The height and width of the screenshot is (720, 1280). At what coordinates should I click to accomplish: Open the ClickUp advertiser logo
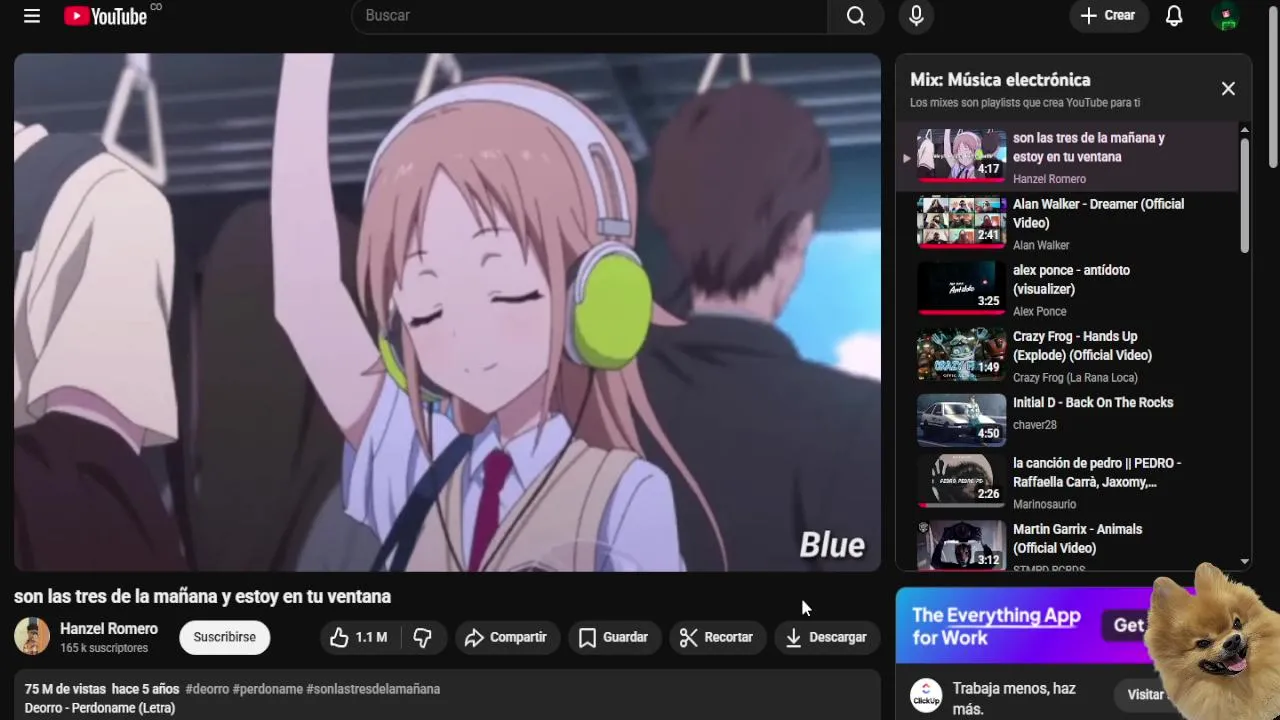[926, 696]
